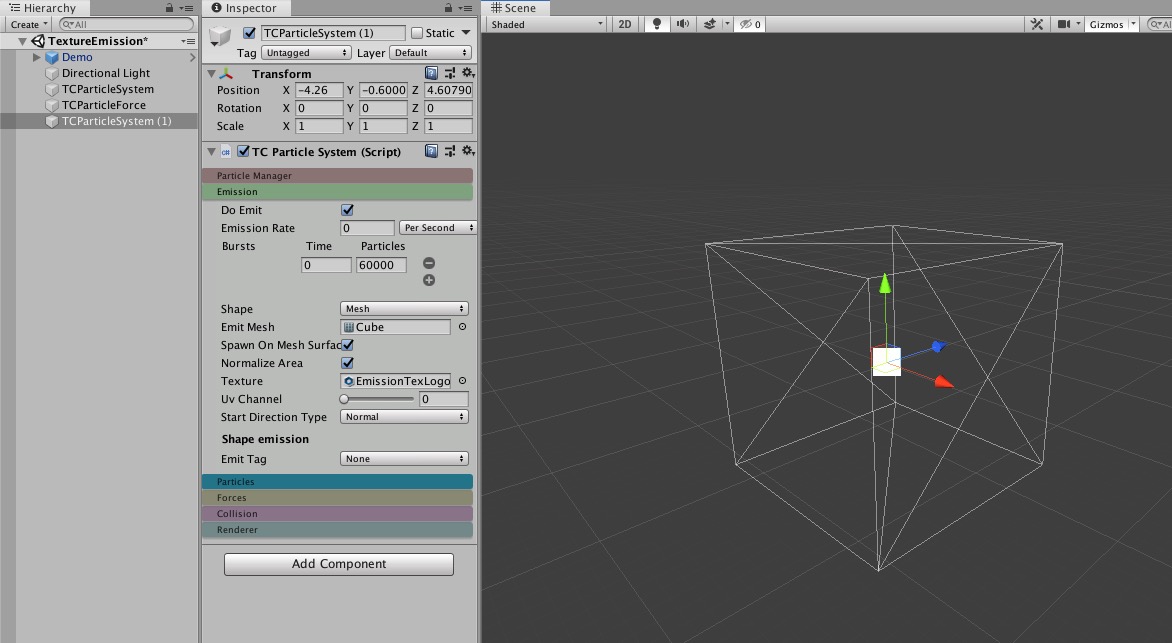Open Per Second emission rate dropdown
Screen dimensions: 1172x643
click(x=437, y=227)
